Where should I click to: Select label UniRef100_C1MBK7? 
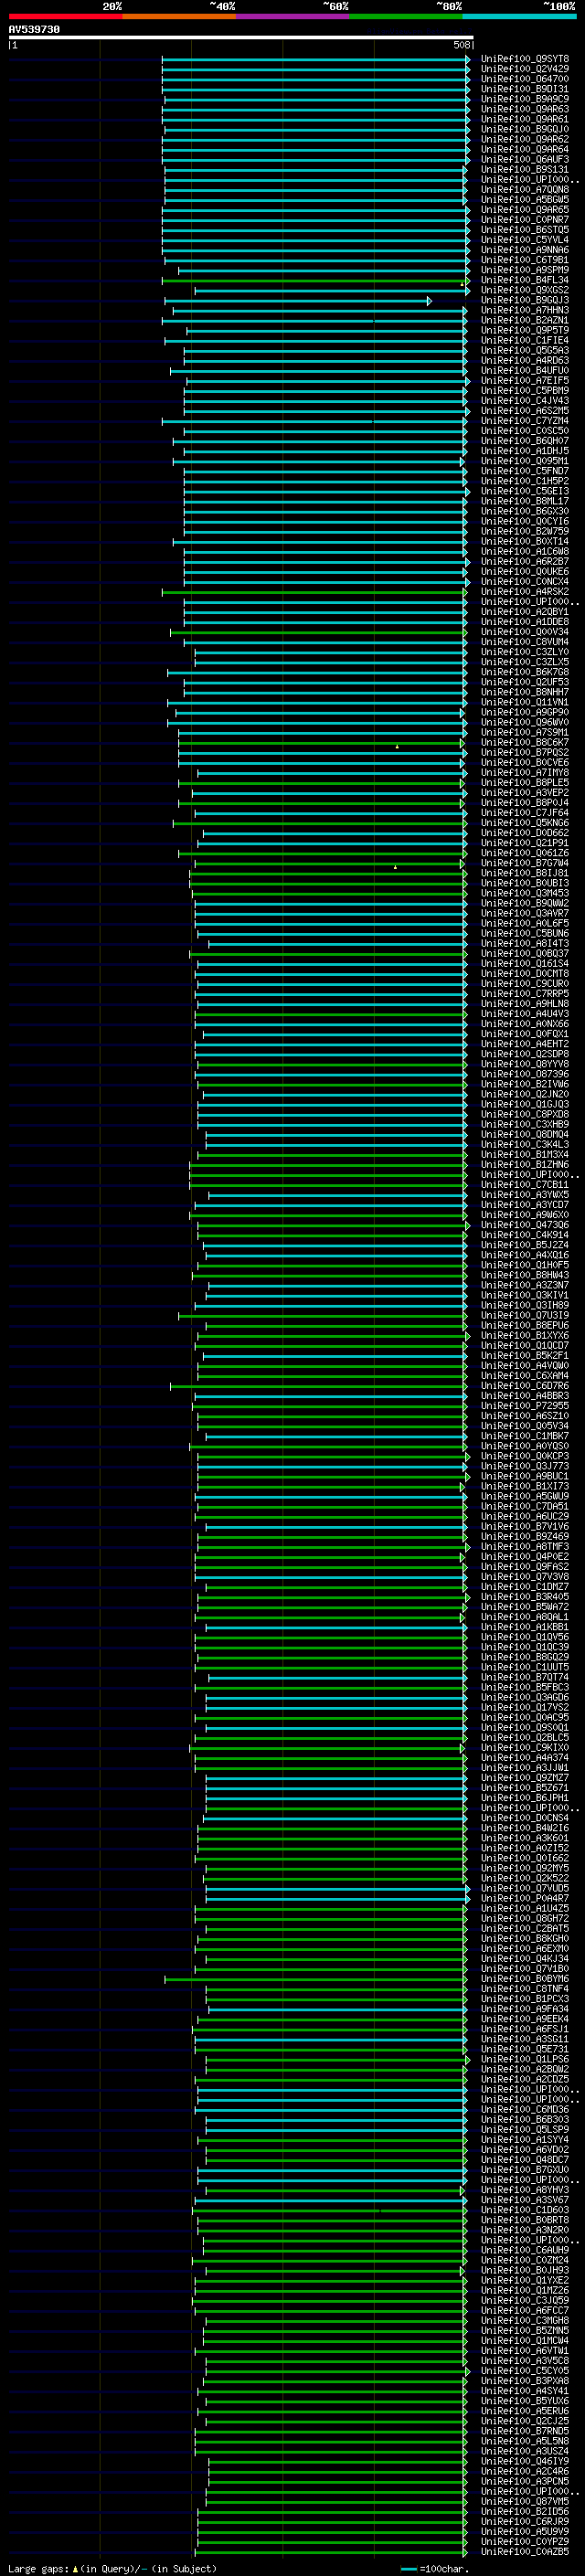(x=525, y=1436)
